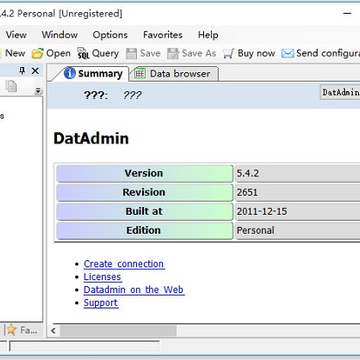Click the Version header cell

[x=144, y=173]
